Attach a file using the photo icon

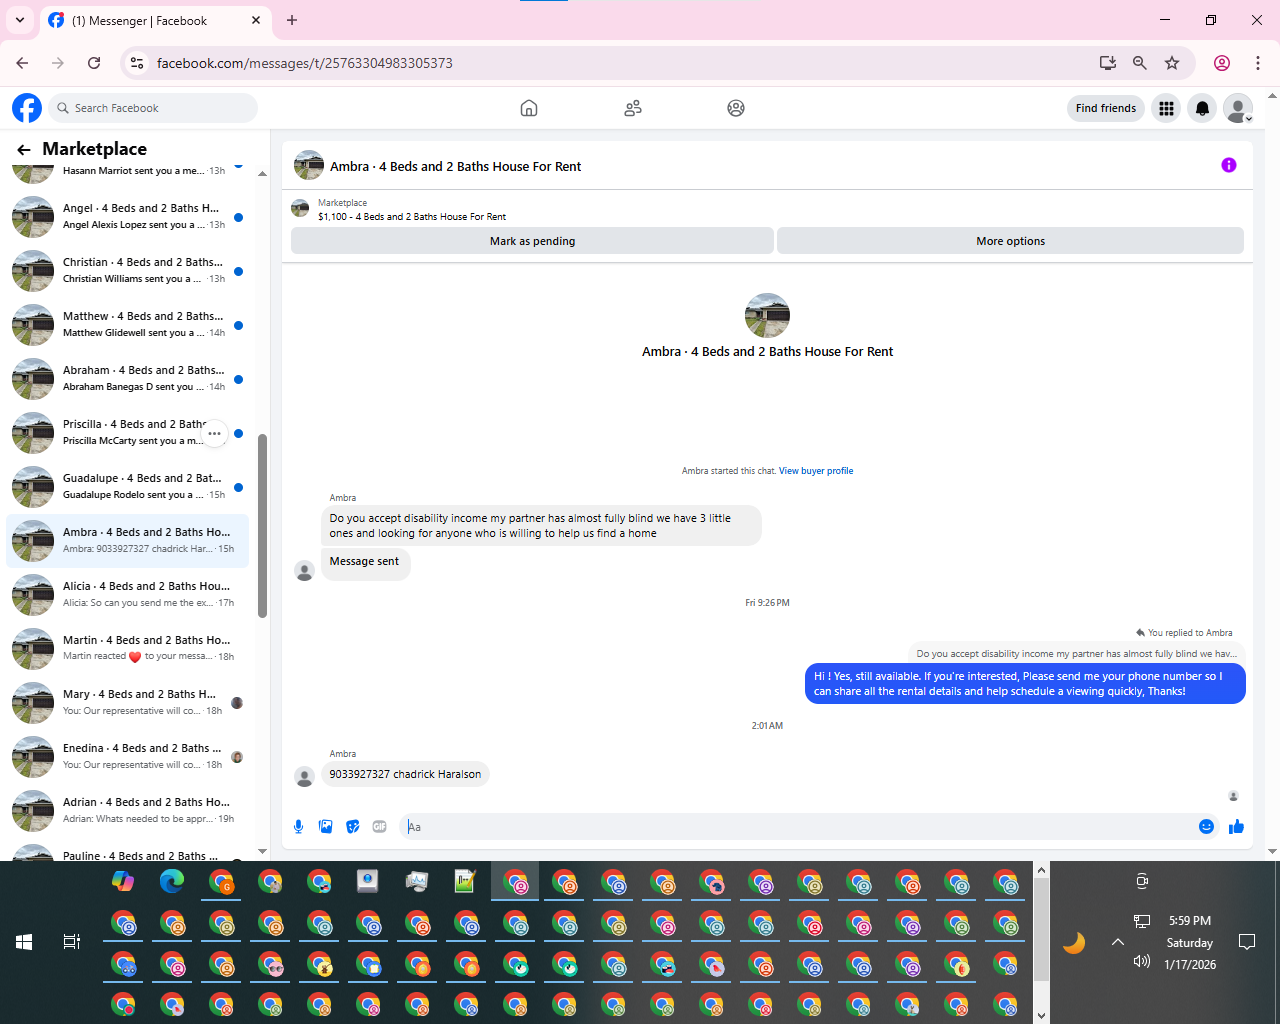click(x=325, y=826)
